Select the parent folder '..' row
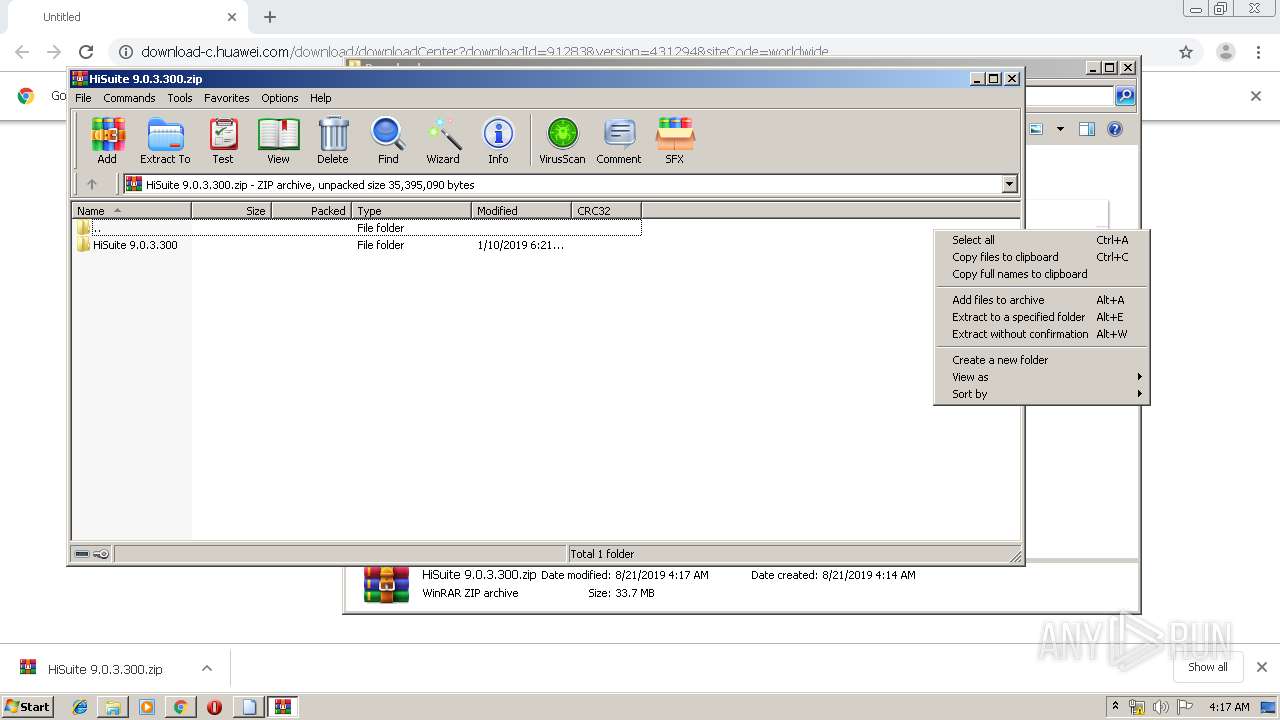The height and width of the screenshot is (720, 1280). tap(357, 228)
